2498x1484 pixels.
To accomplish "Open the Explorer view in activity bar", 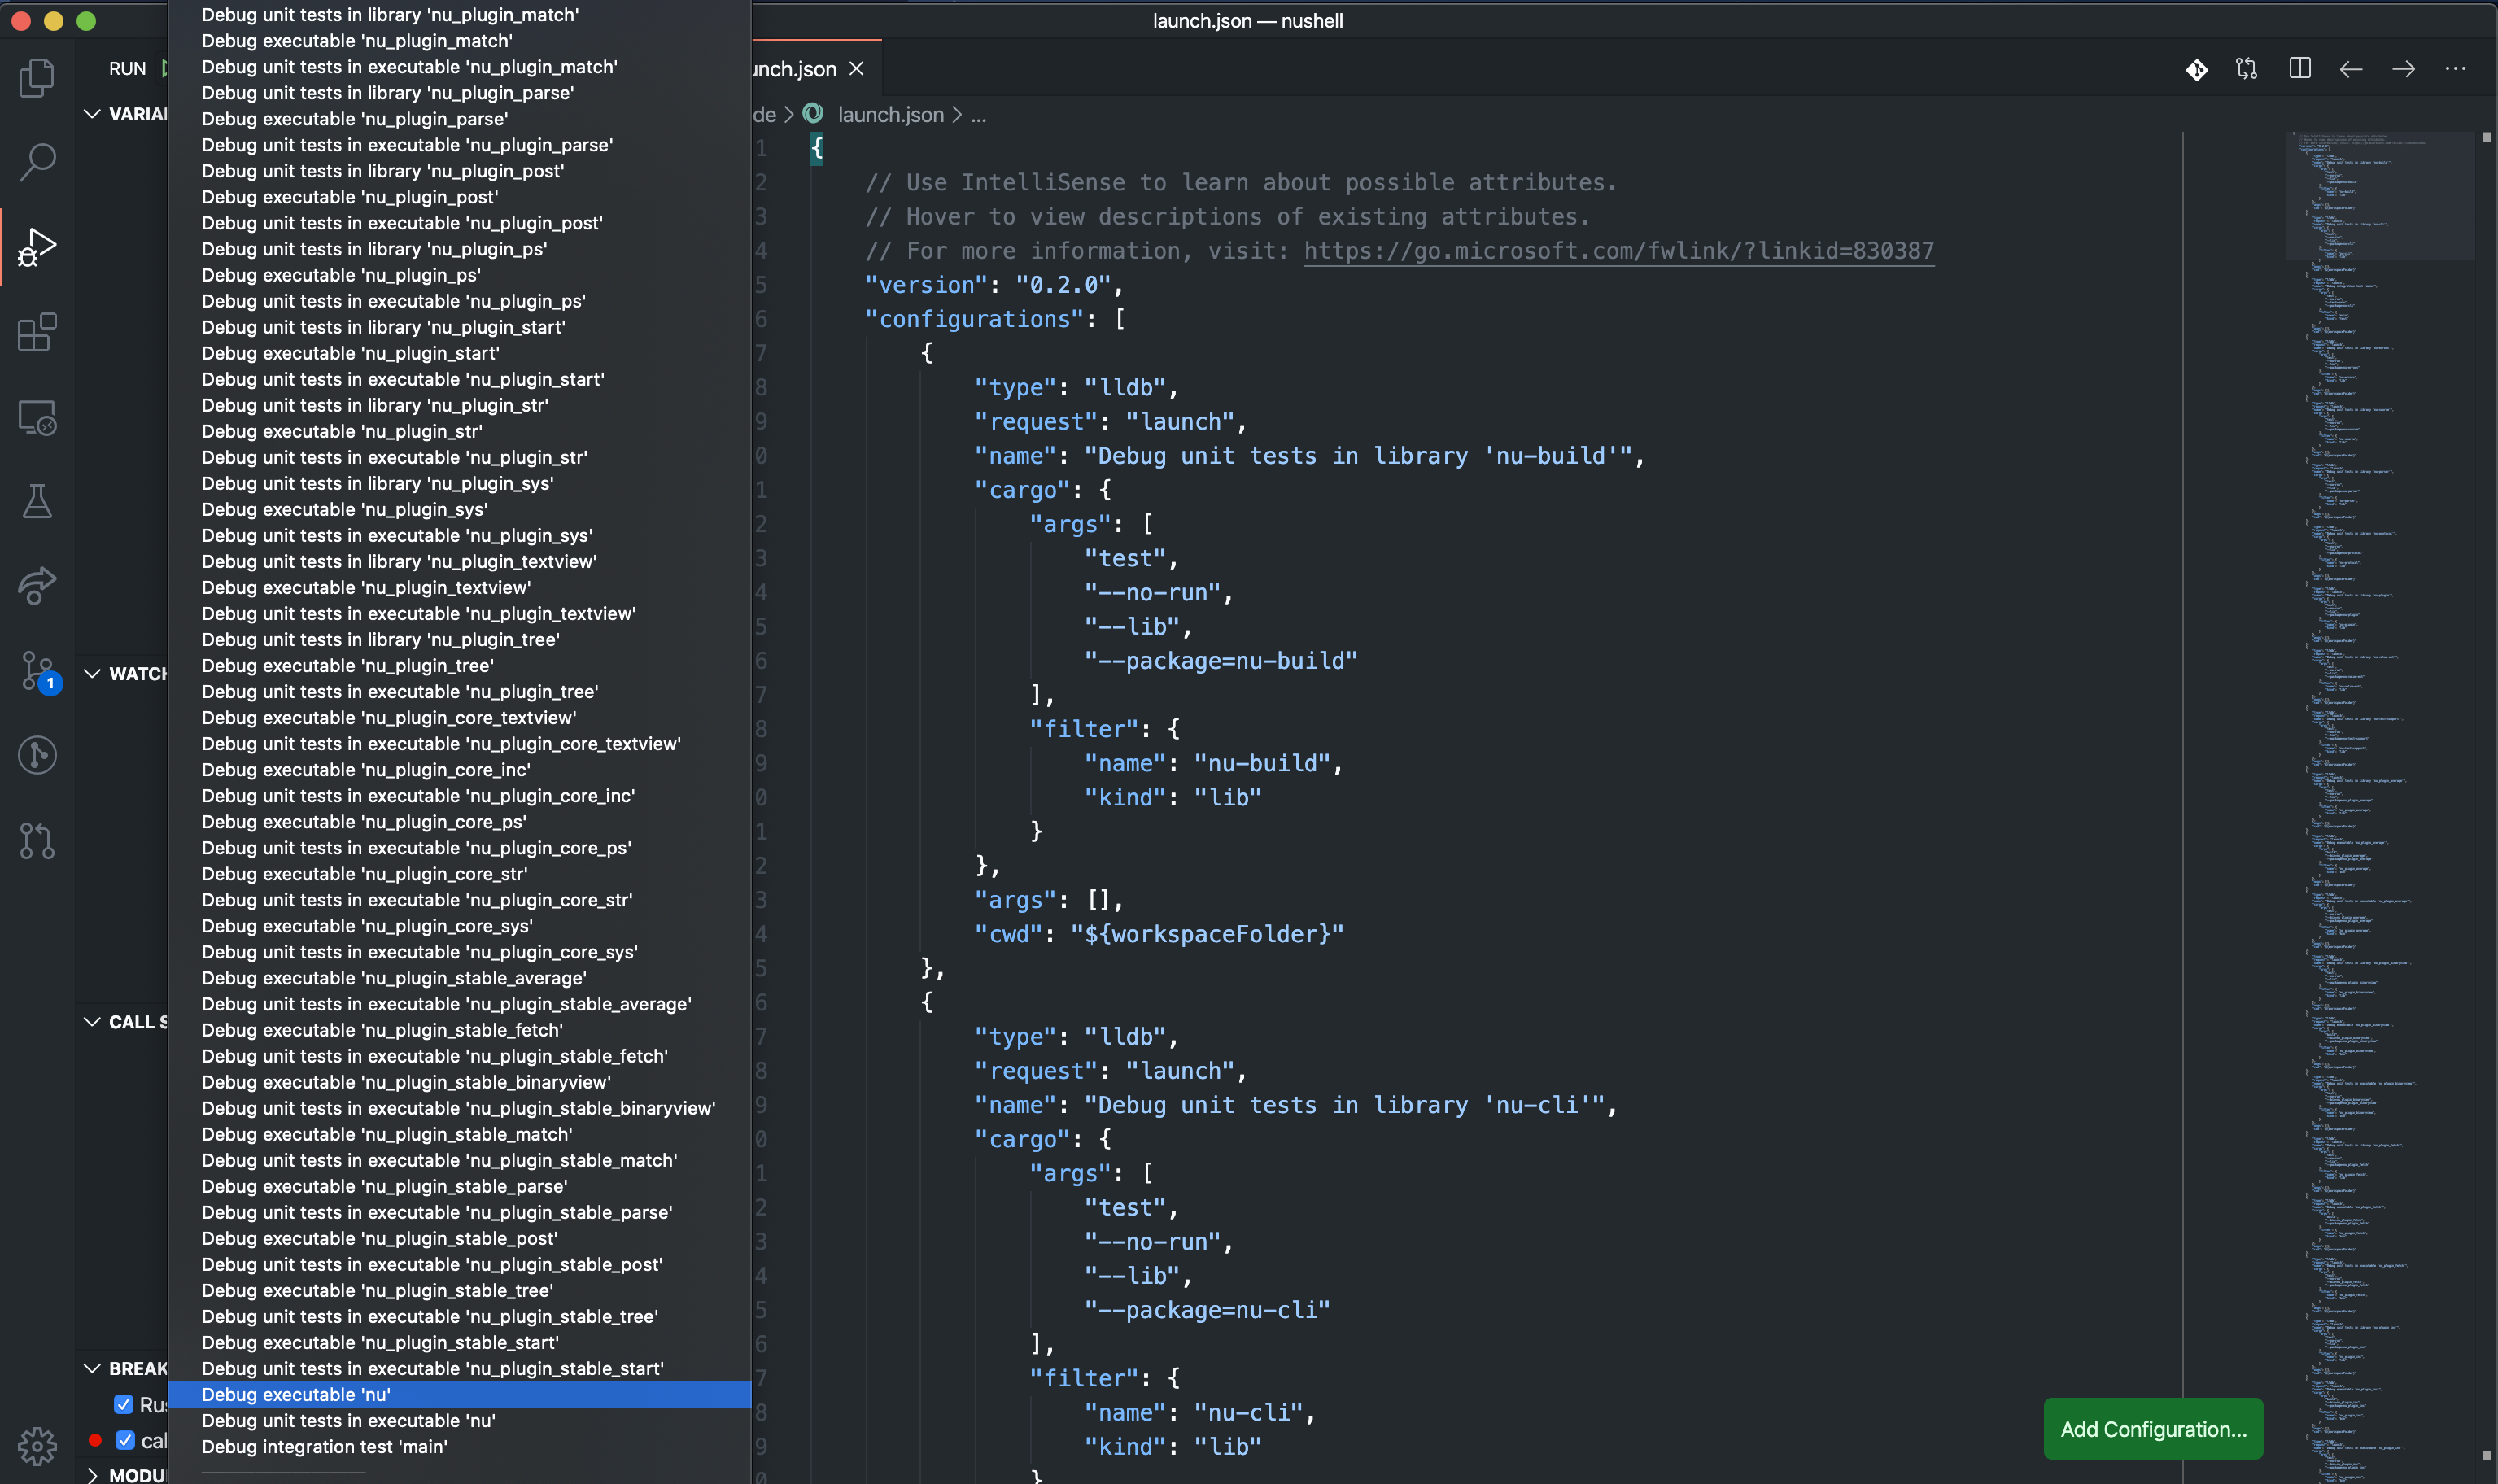I will pyautogui.click(x=37, y=77).
